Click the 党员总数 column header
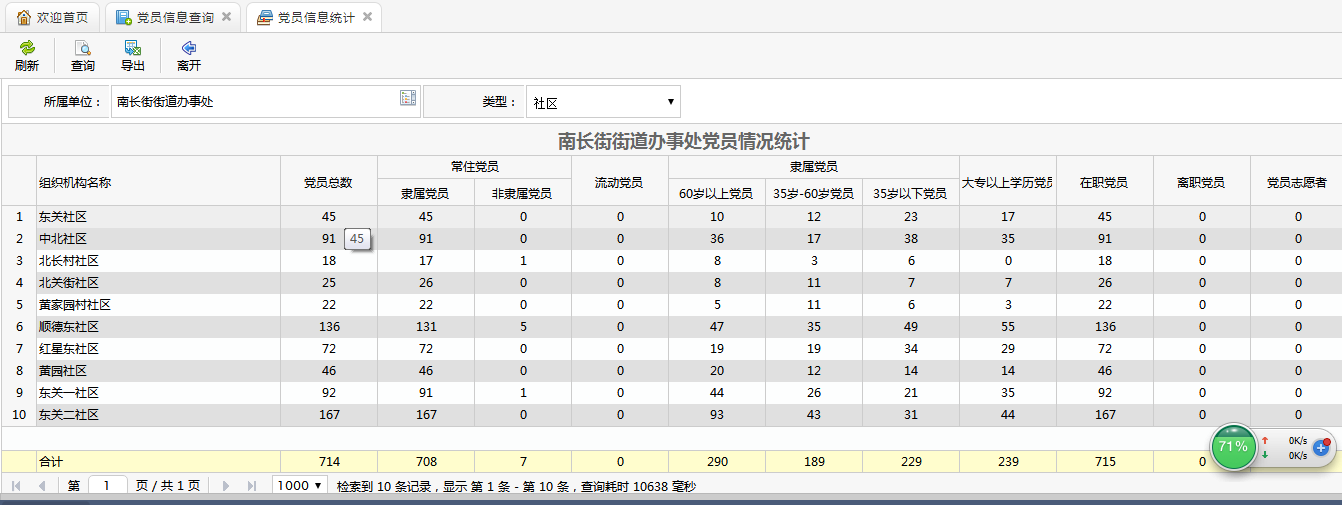 pos(328,182)
